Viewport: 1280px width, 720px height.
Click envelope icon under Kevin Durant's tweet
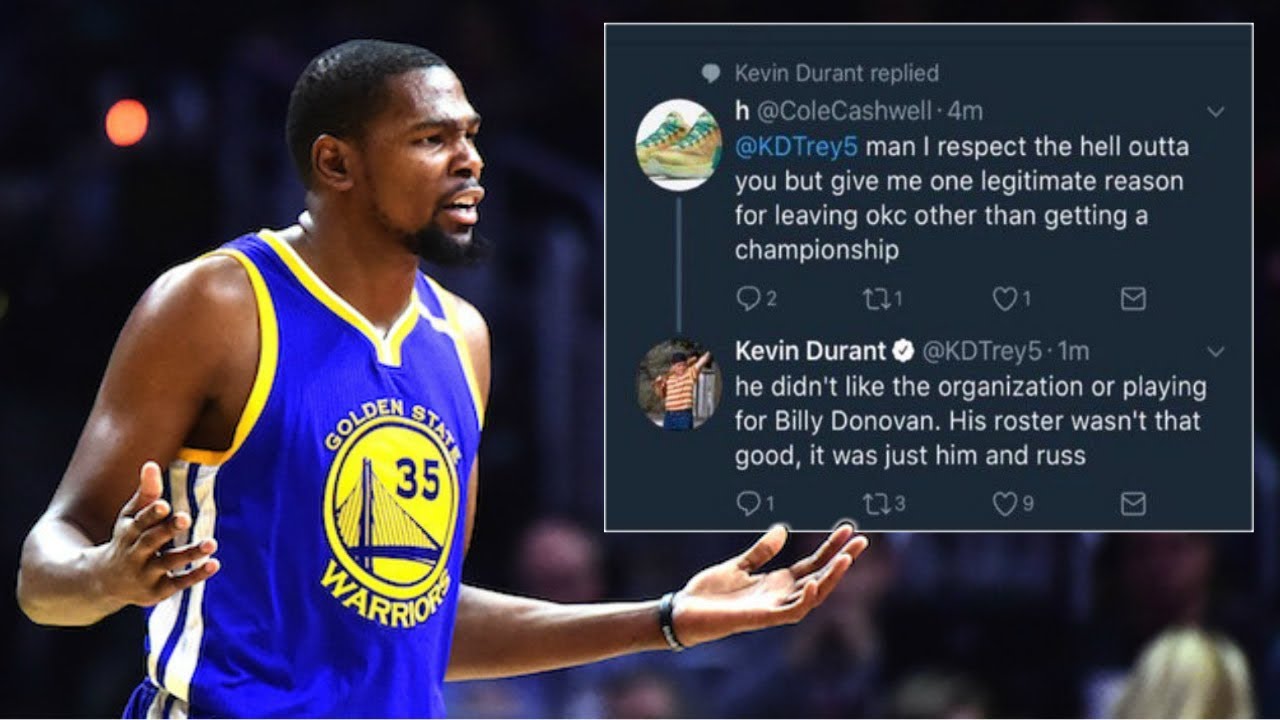click(1133, 504)
